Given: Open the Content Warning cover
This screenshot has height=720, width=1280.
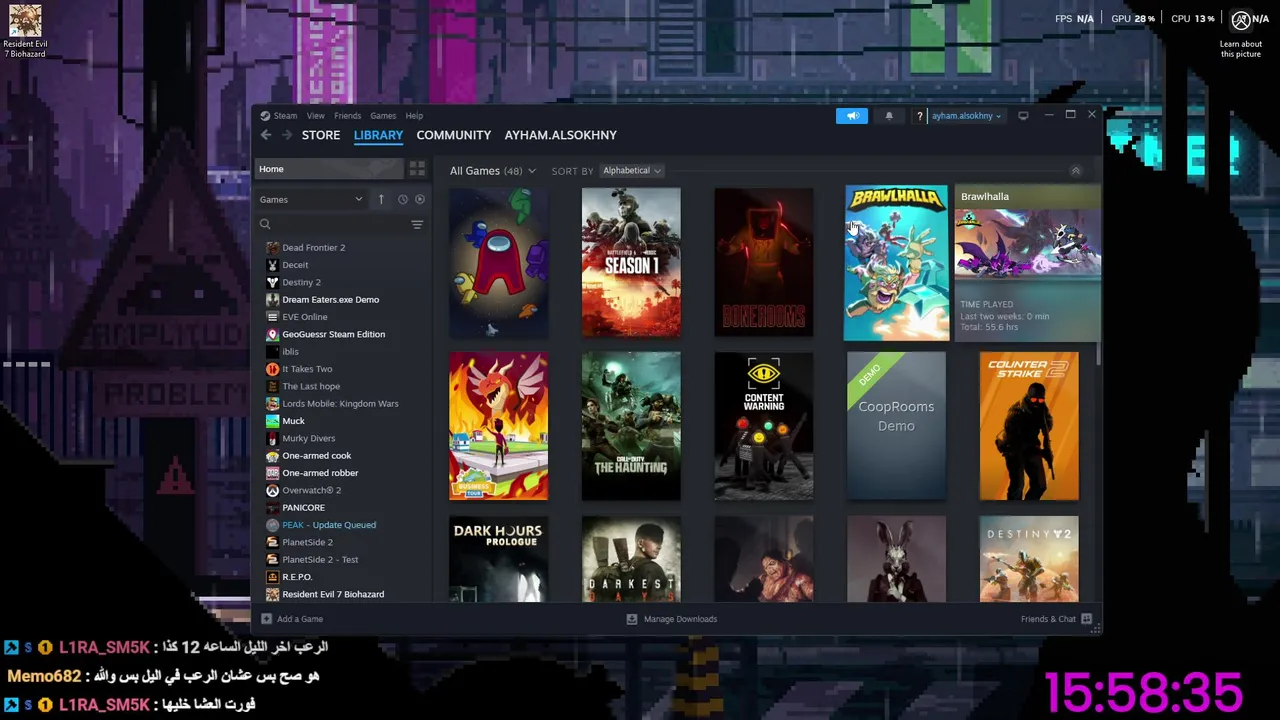Looking at the screenshot, I should (764, 426).
